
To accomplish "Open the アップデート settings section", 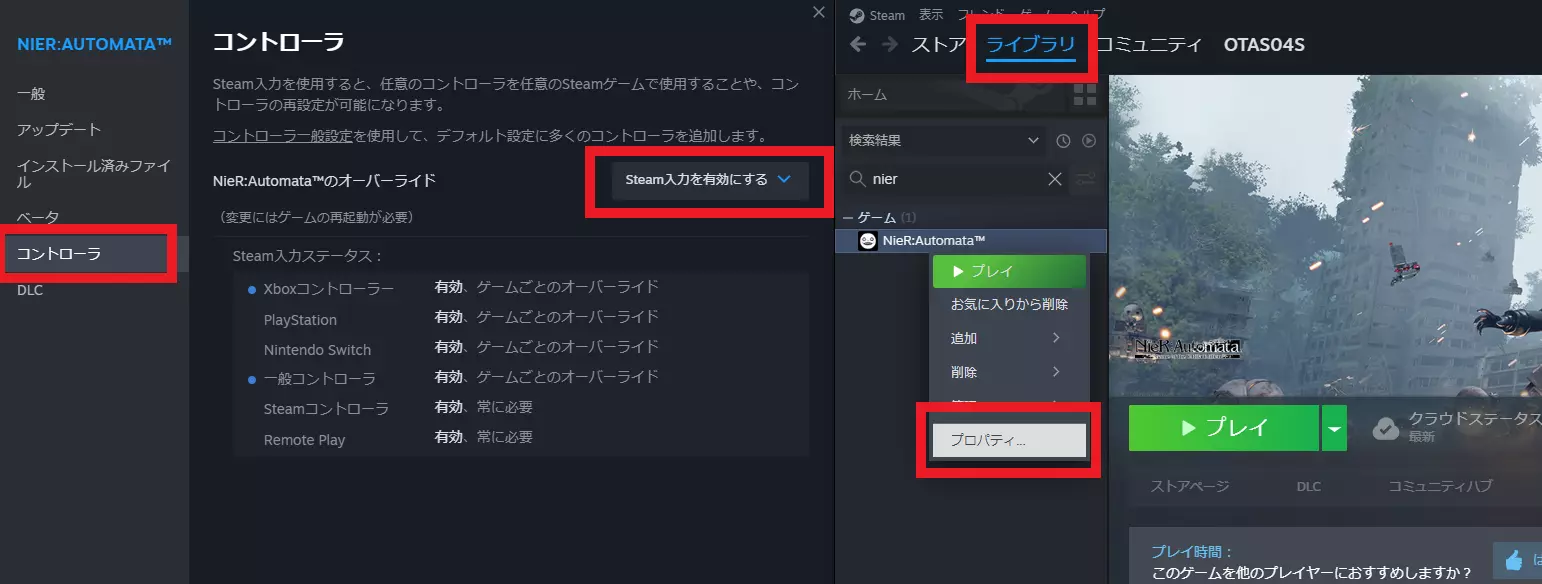I will click(59, 130).
